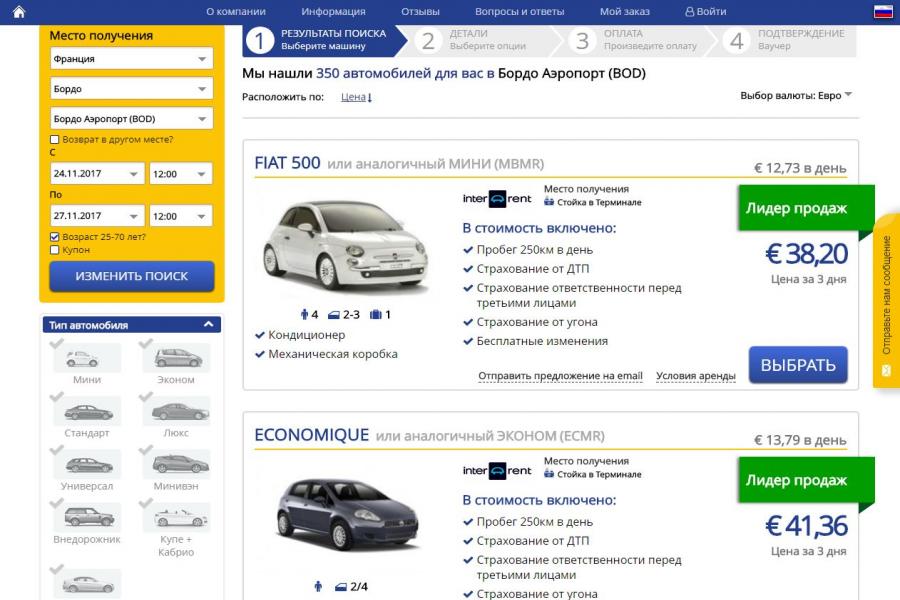Open currency selector Выбор валюты: Евро
900x600 pixels.
(796, 95)
